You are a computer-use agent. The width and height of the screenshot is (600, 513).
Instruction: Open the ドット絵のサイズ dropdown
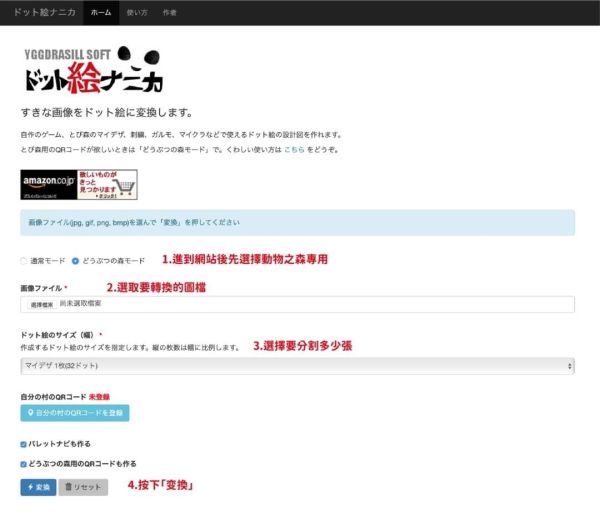click(x=297, y=366)
